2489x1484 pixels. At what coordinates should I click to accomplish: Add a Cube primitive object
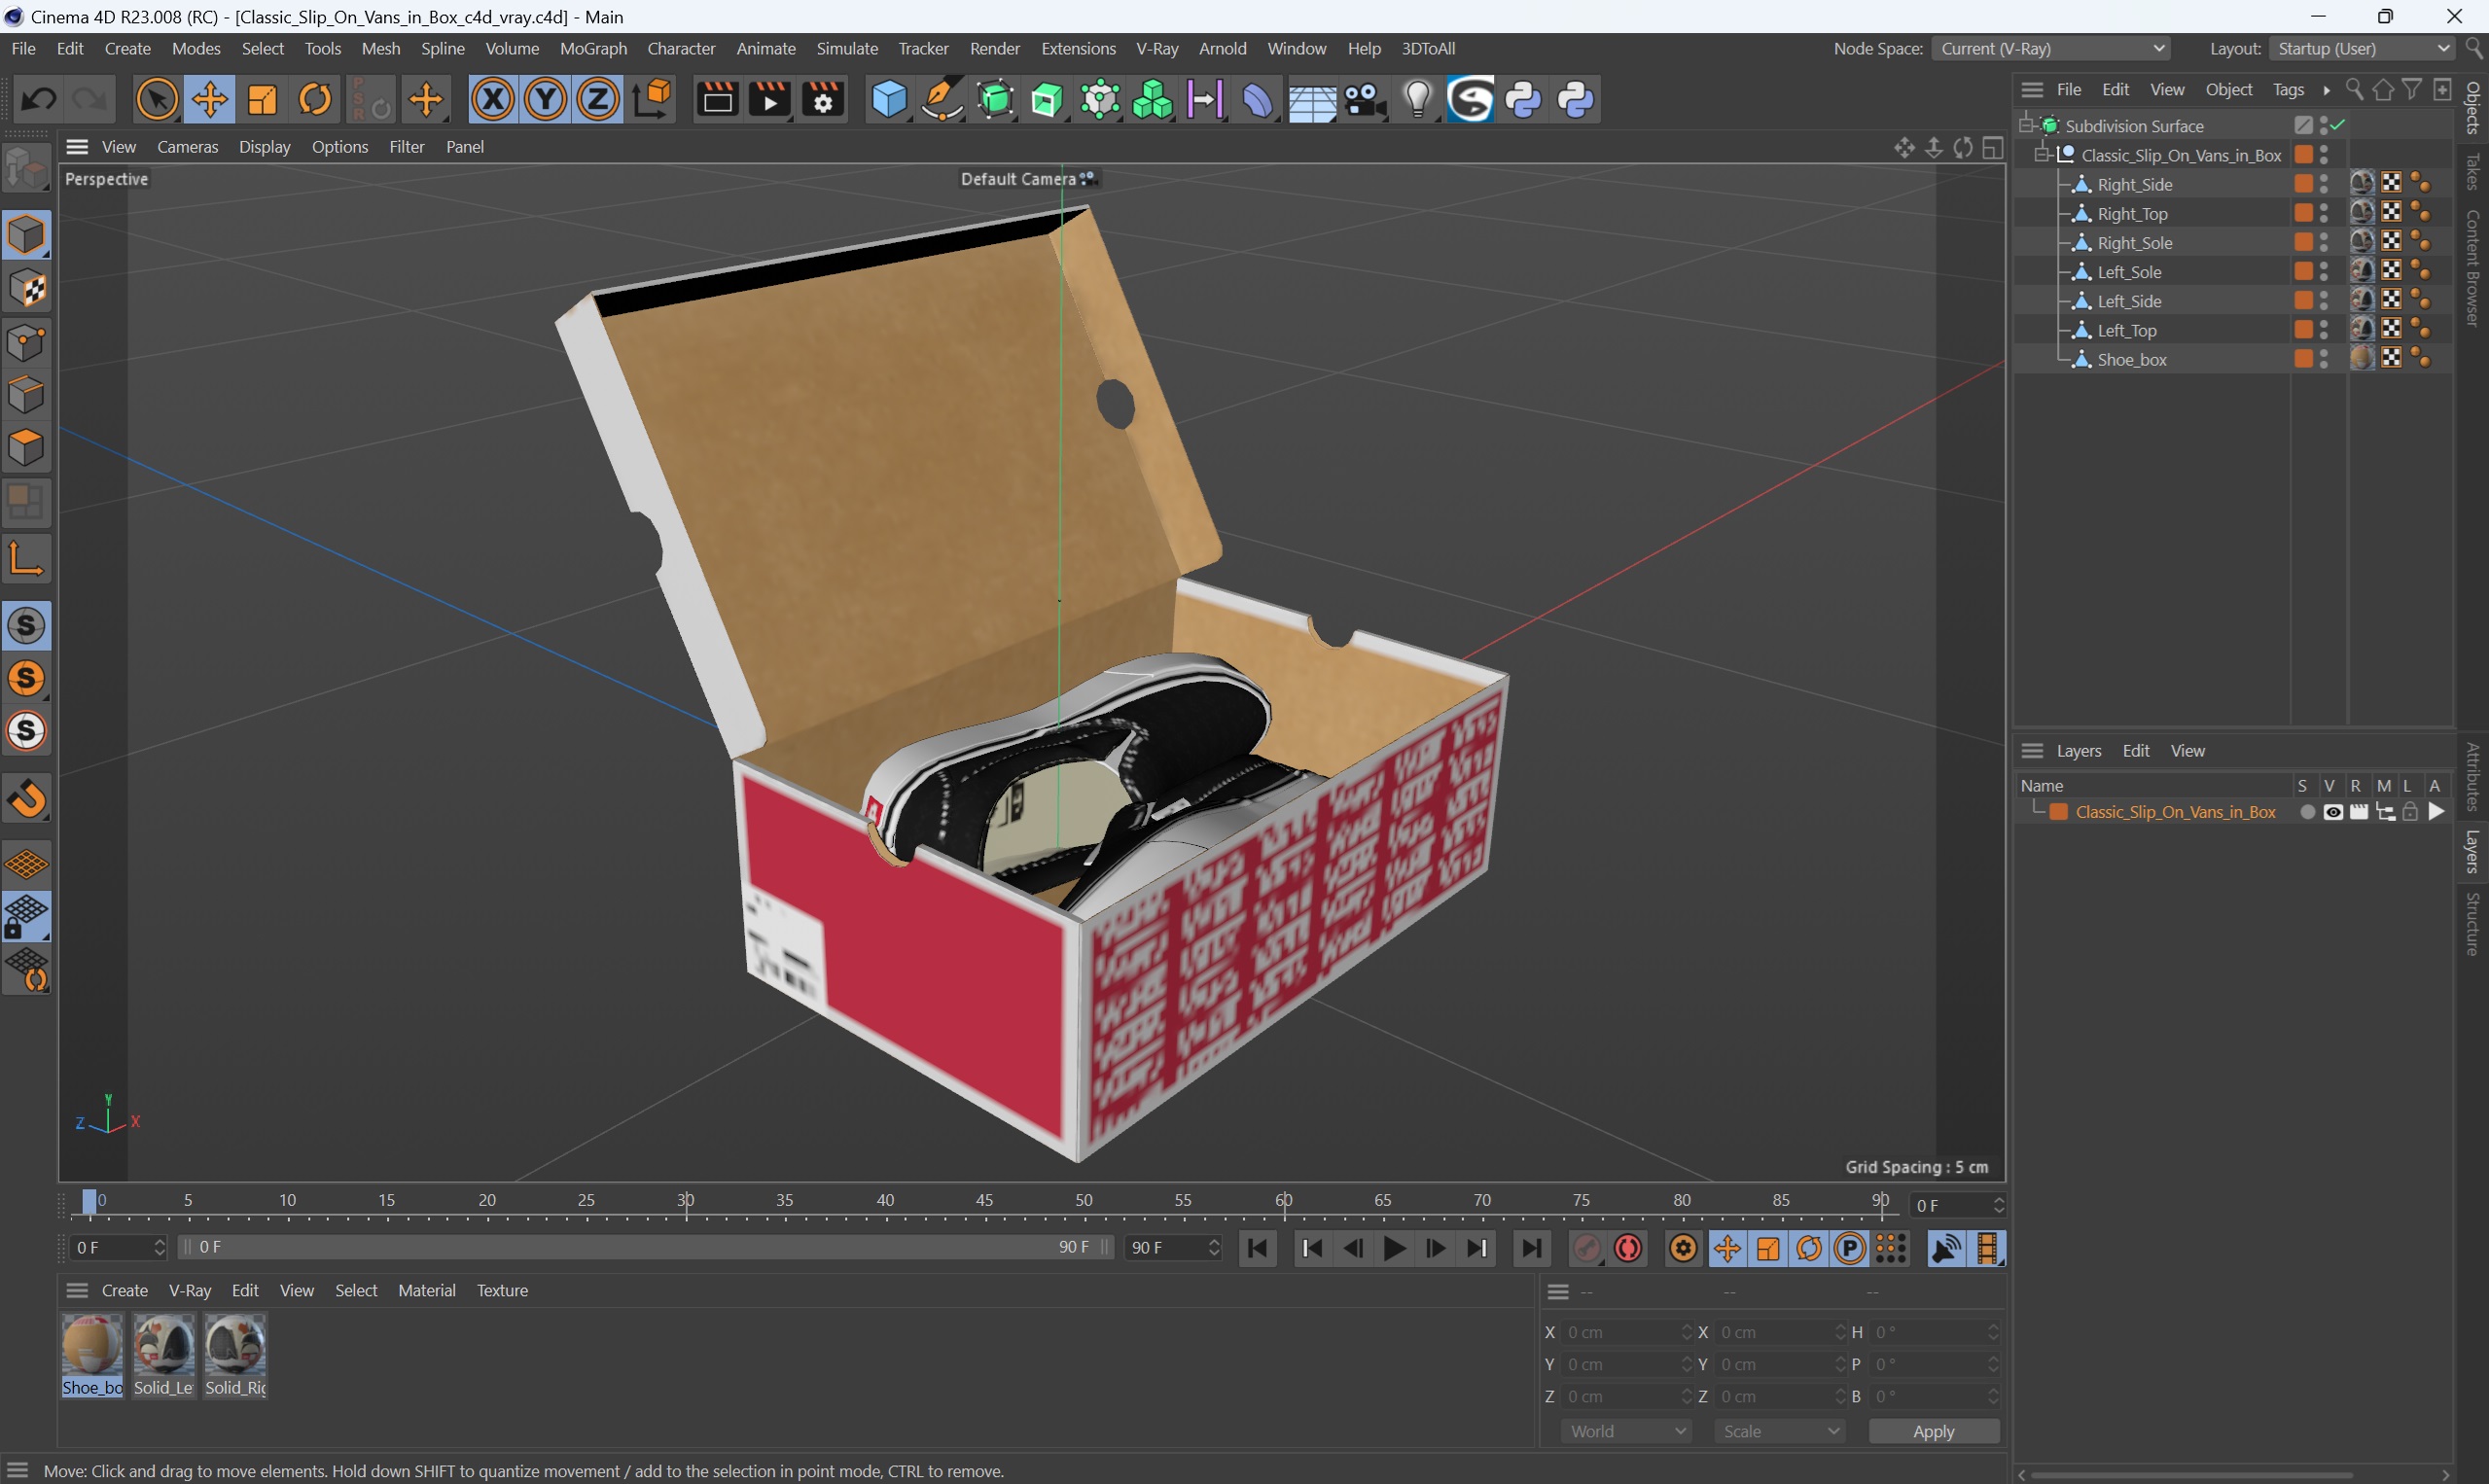[888, 99]
